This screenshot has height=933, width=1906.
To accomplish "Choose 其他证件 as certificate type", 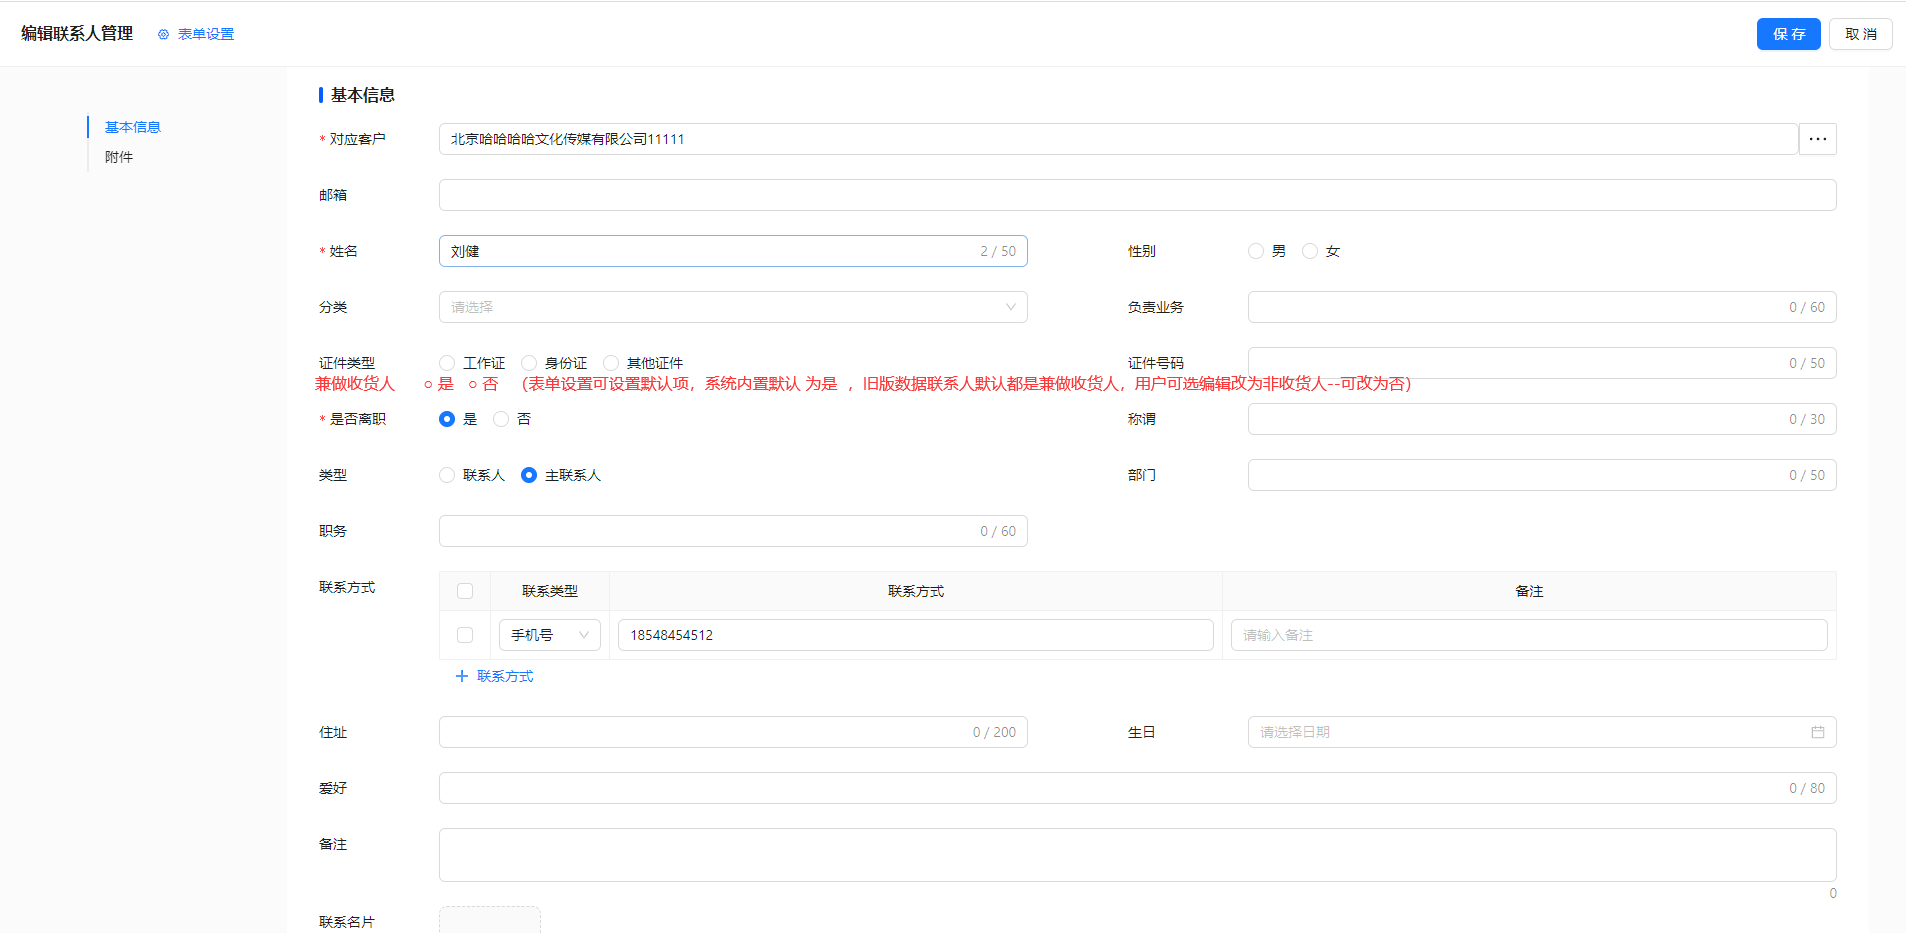I will click(611, 363).
